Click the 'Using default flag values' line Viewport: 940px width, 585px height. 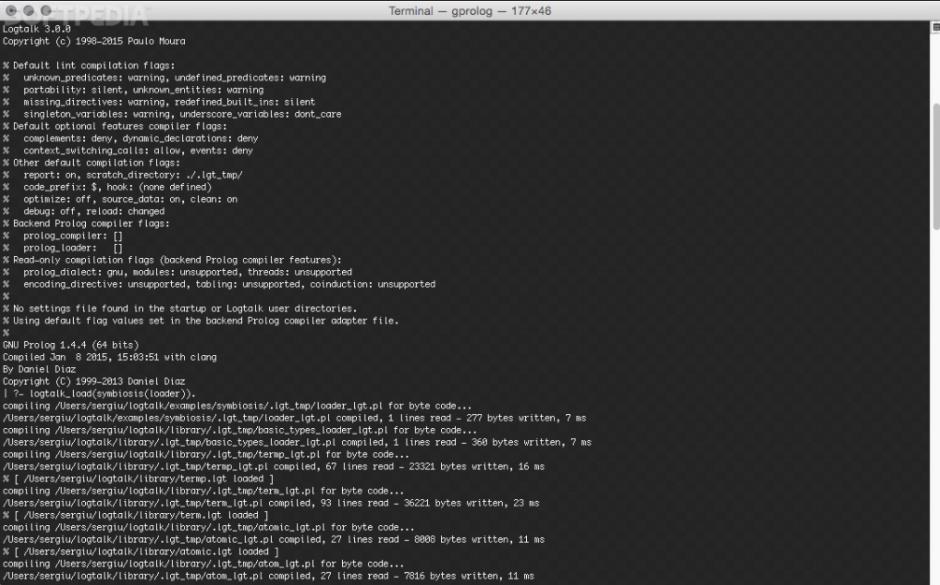[x=201, y=321]
